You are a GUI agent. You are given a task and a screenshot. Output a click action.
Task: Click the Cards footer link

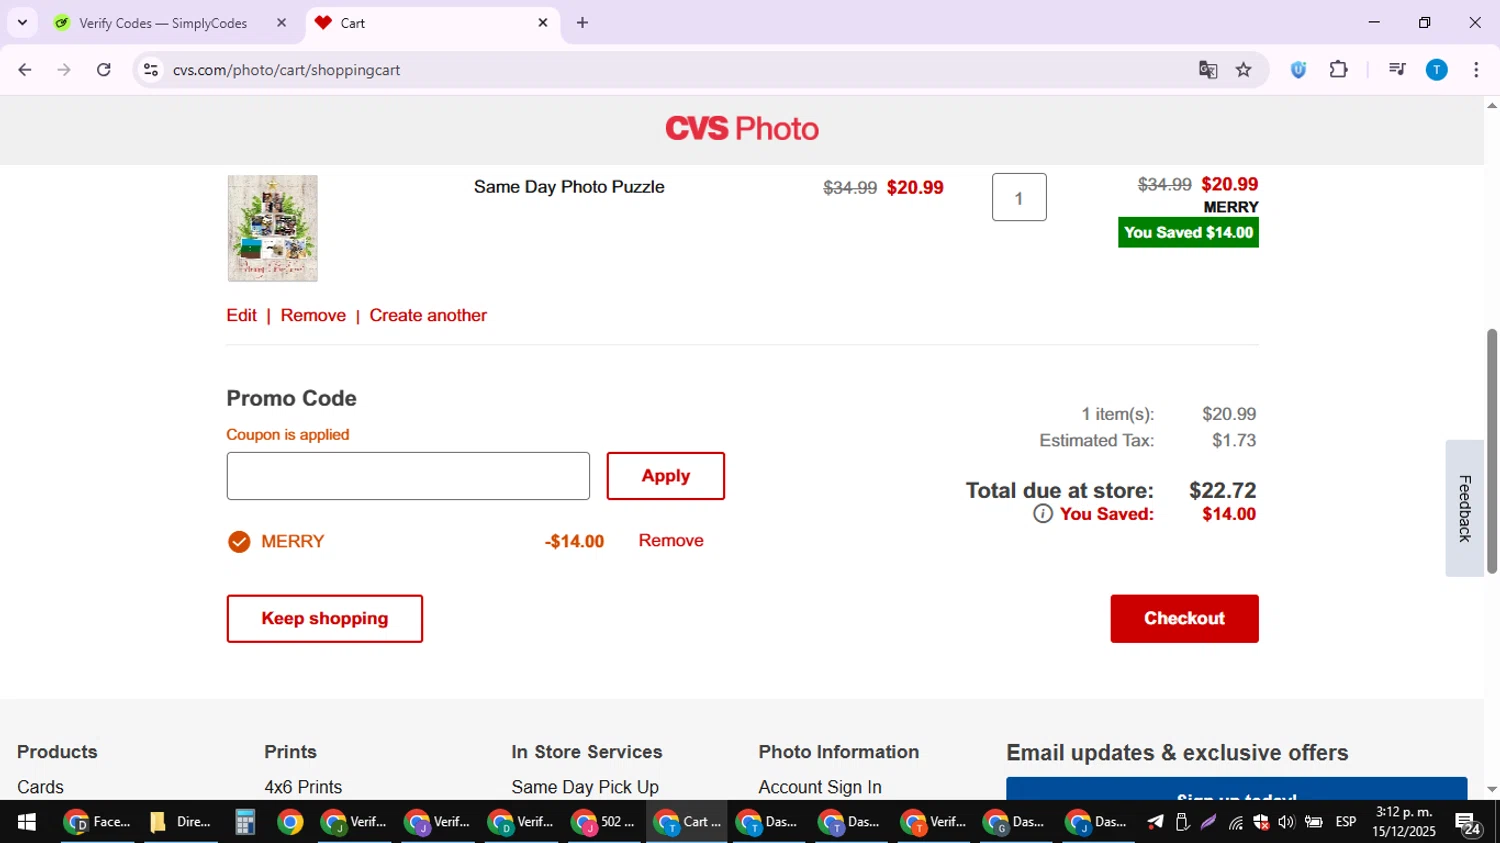point(40,787)
